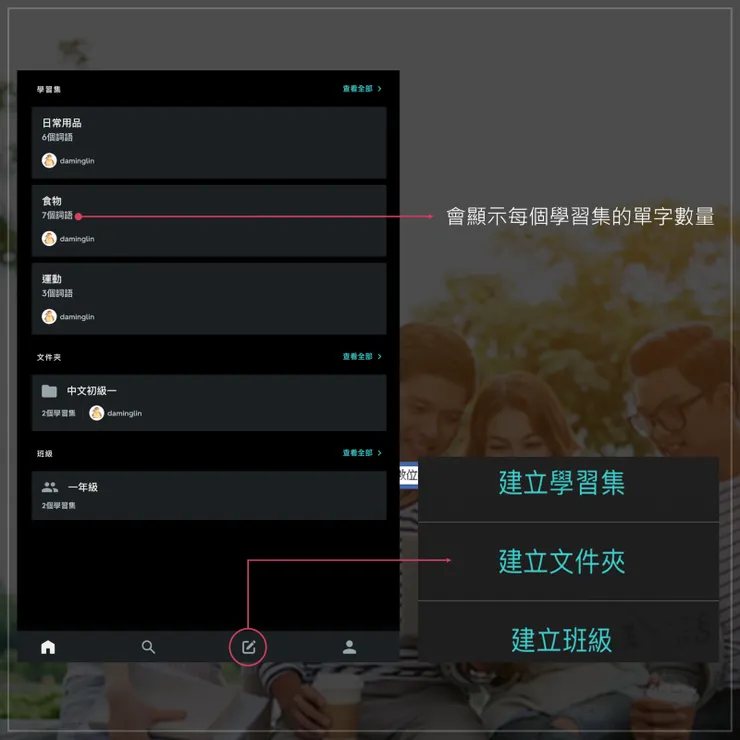Click daminglin username in 中文初級一 folder
This screenshot has width=740, height=740.
[x=125, y=413]
